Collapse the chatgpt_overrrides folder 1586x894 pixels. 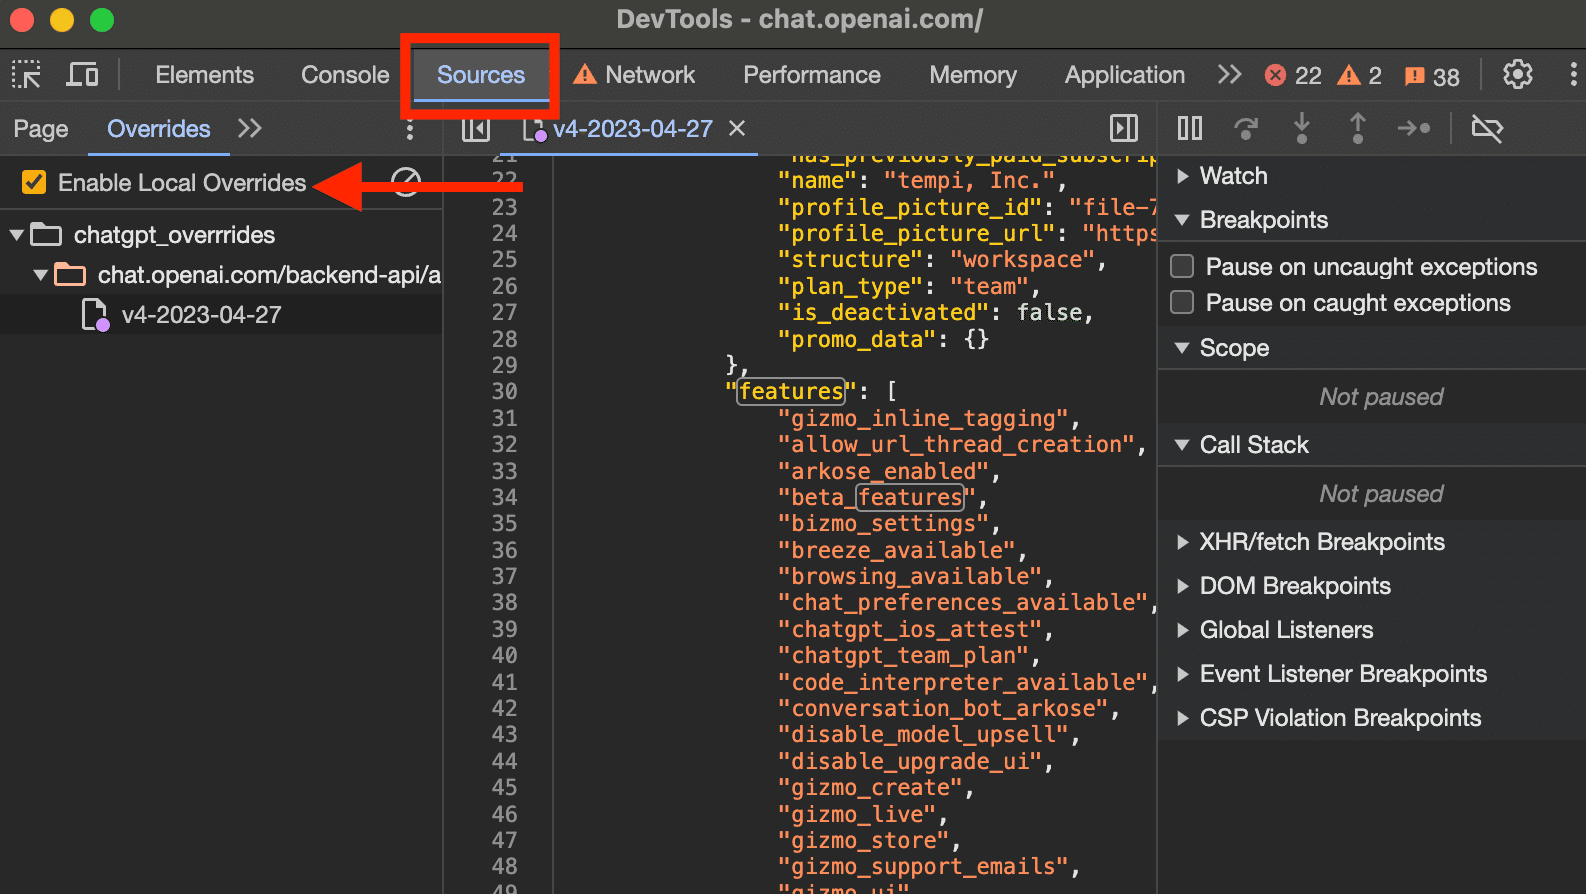(x=17, y=235)
